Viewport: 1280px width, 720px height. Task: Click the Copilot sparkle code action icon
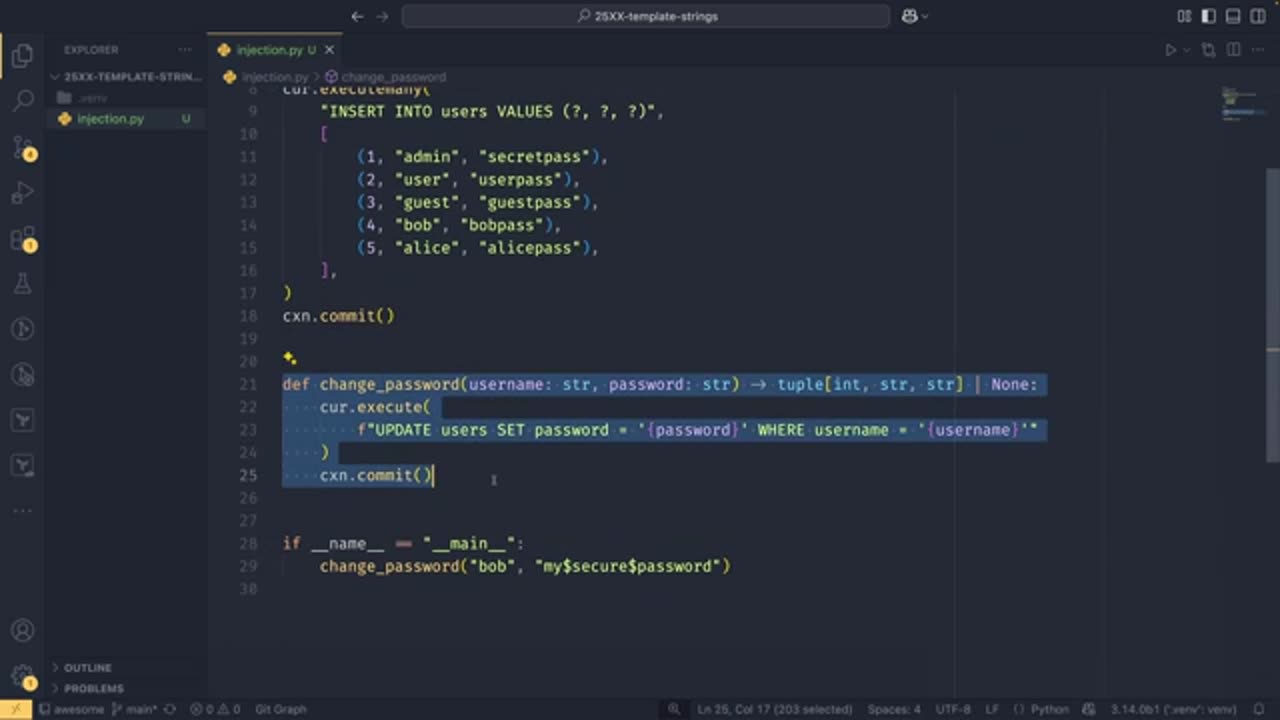pyautogui.click(x=289, y=358)
